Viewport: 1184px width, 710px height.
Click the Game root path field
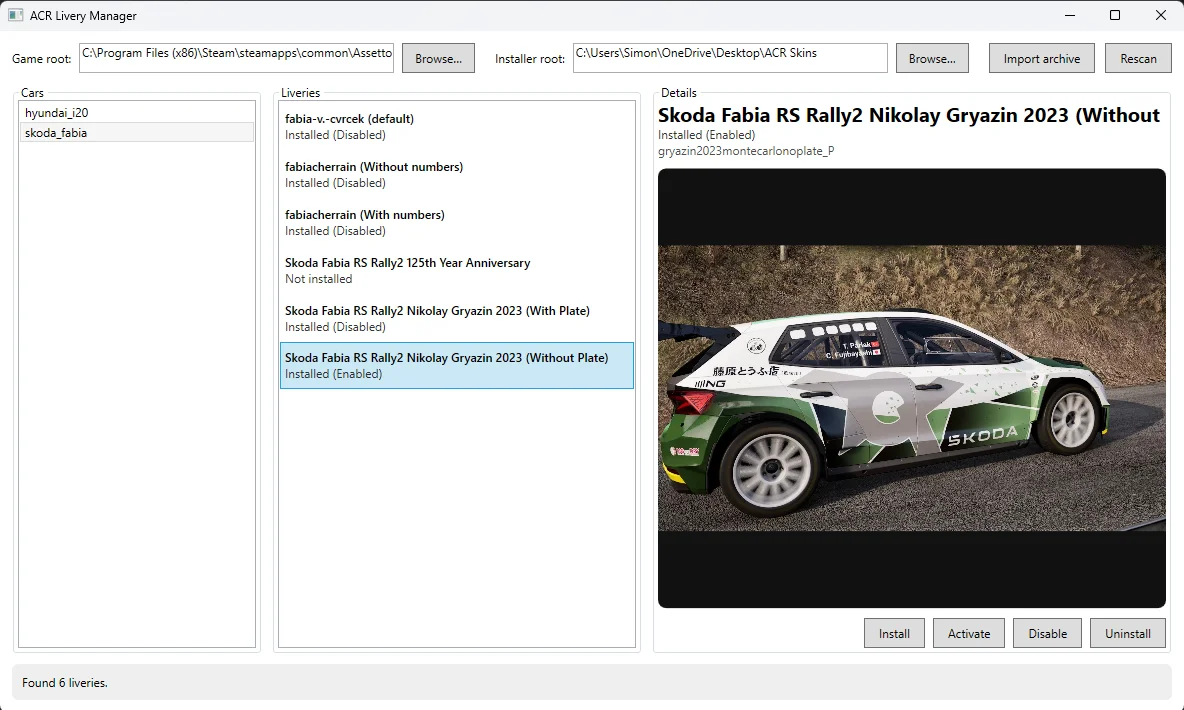point(236,58)
